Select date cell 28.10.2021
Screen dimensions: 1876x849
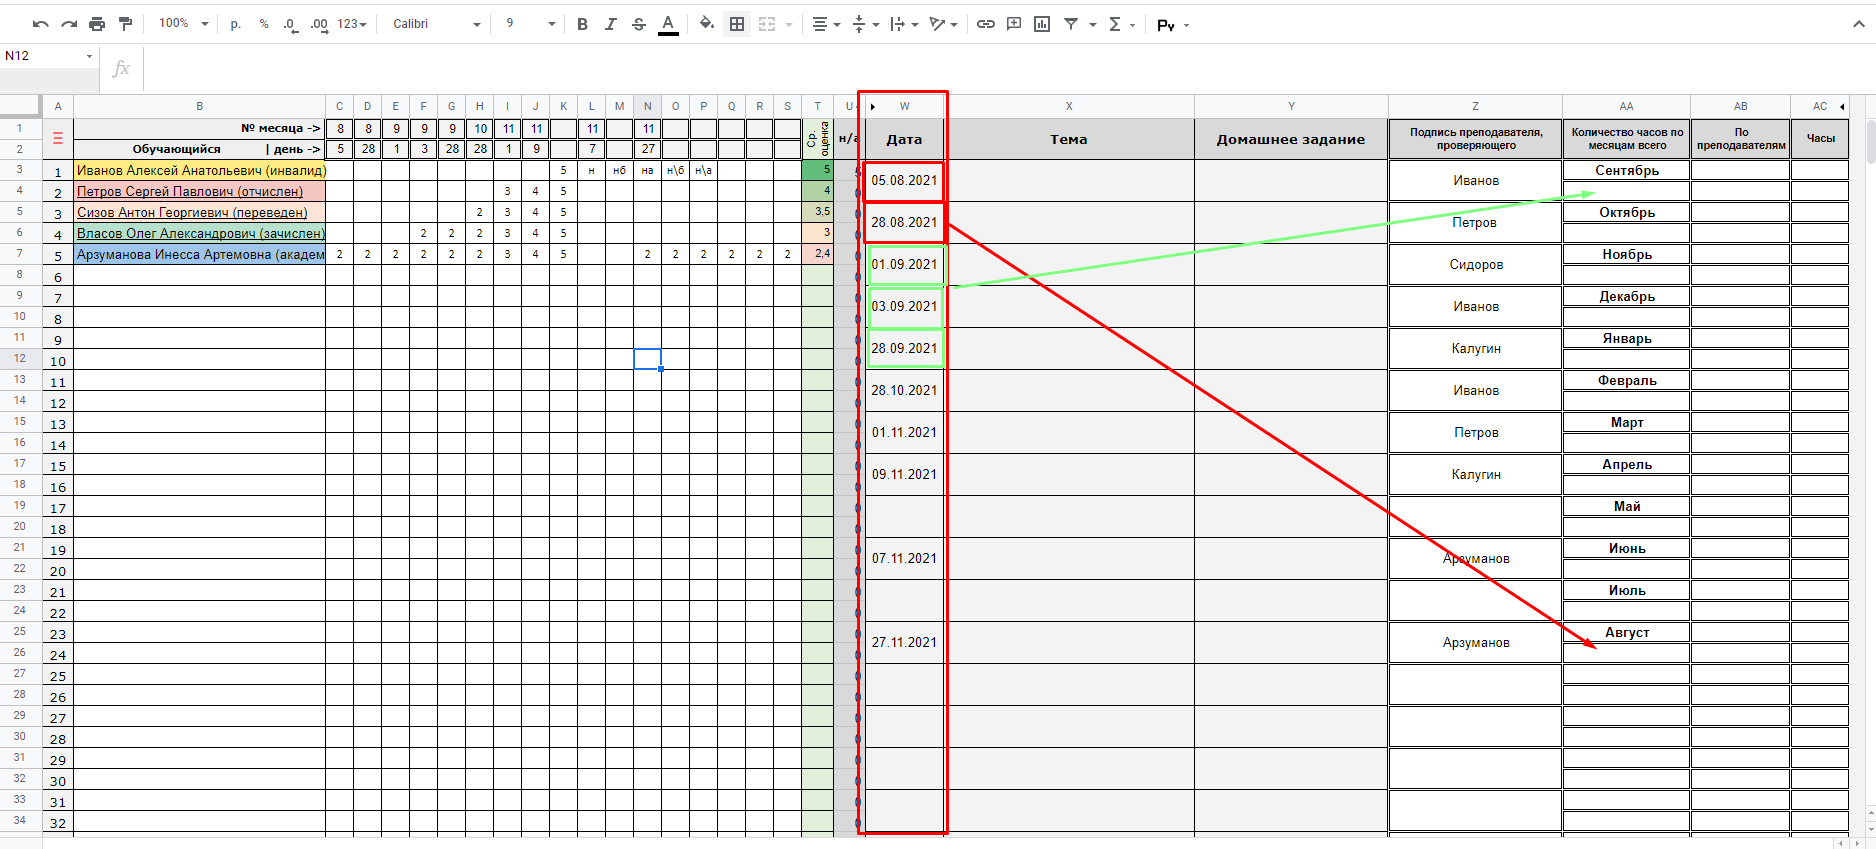pyautogui.click(x=904, y=390)
